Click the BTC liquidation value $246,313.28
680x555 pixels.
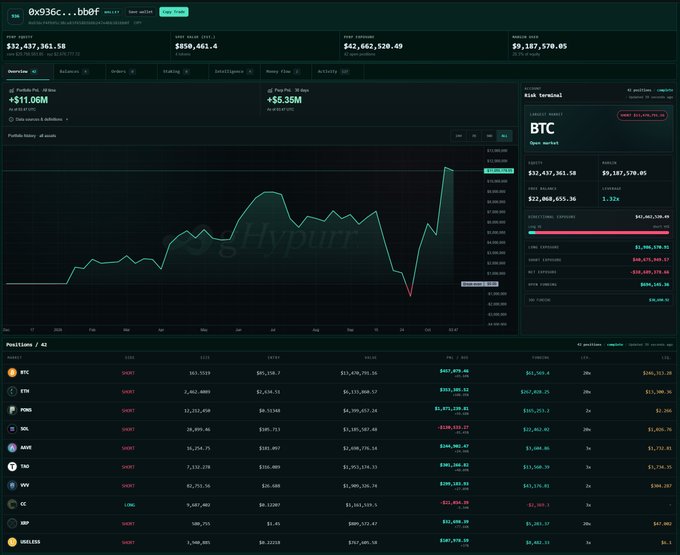(x=657, y=373)
